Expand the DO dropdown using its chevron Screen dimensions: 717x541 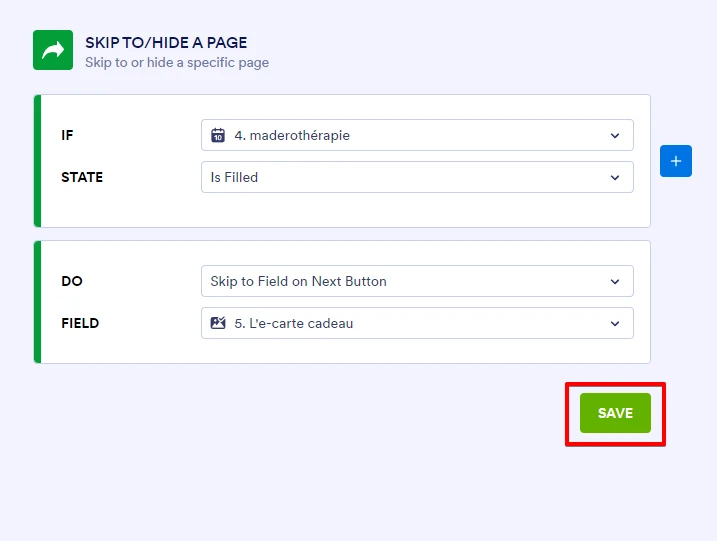pos(615,282)
